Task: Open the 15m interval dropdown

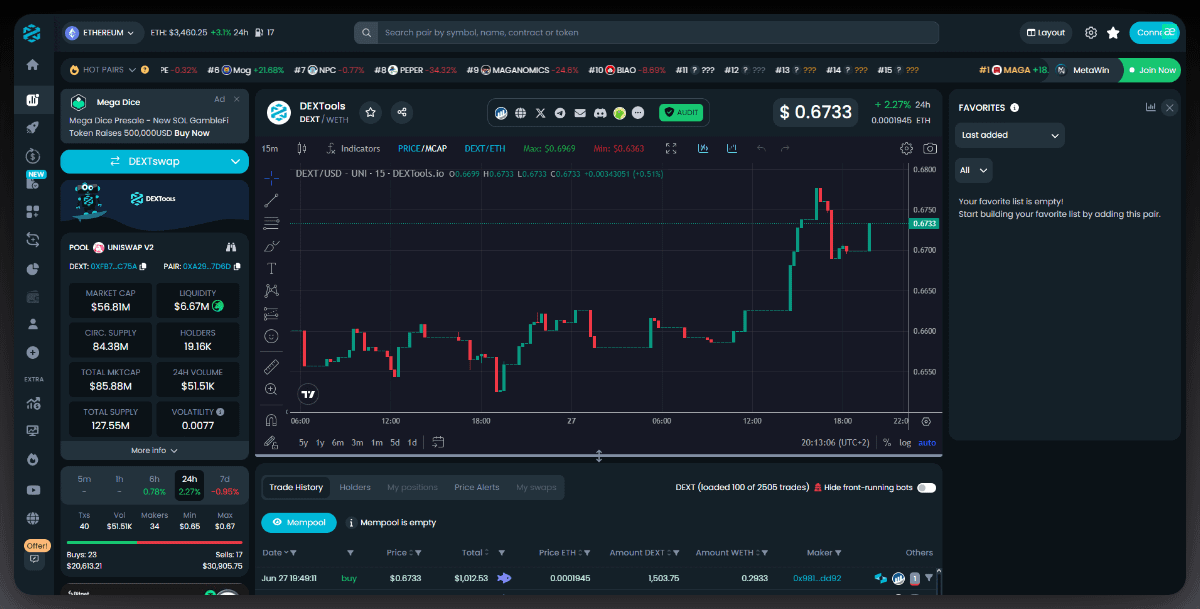Action: coord(270,148)
